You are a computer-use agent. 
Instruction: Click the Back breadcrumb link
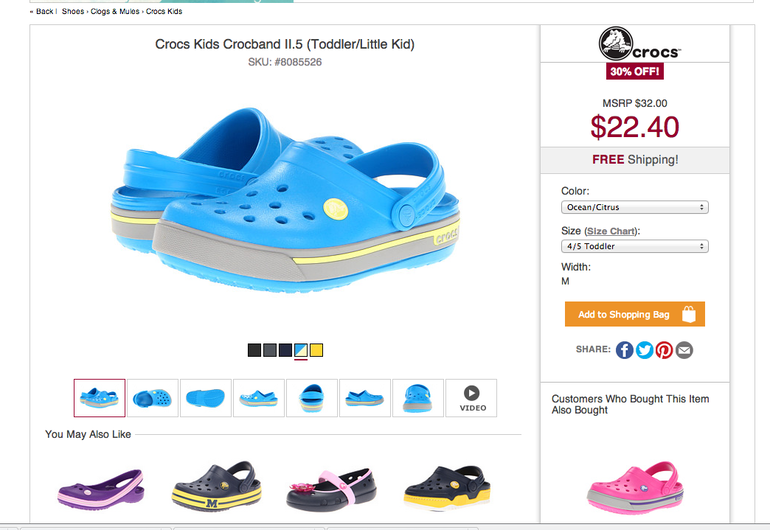pos(43,11)
